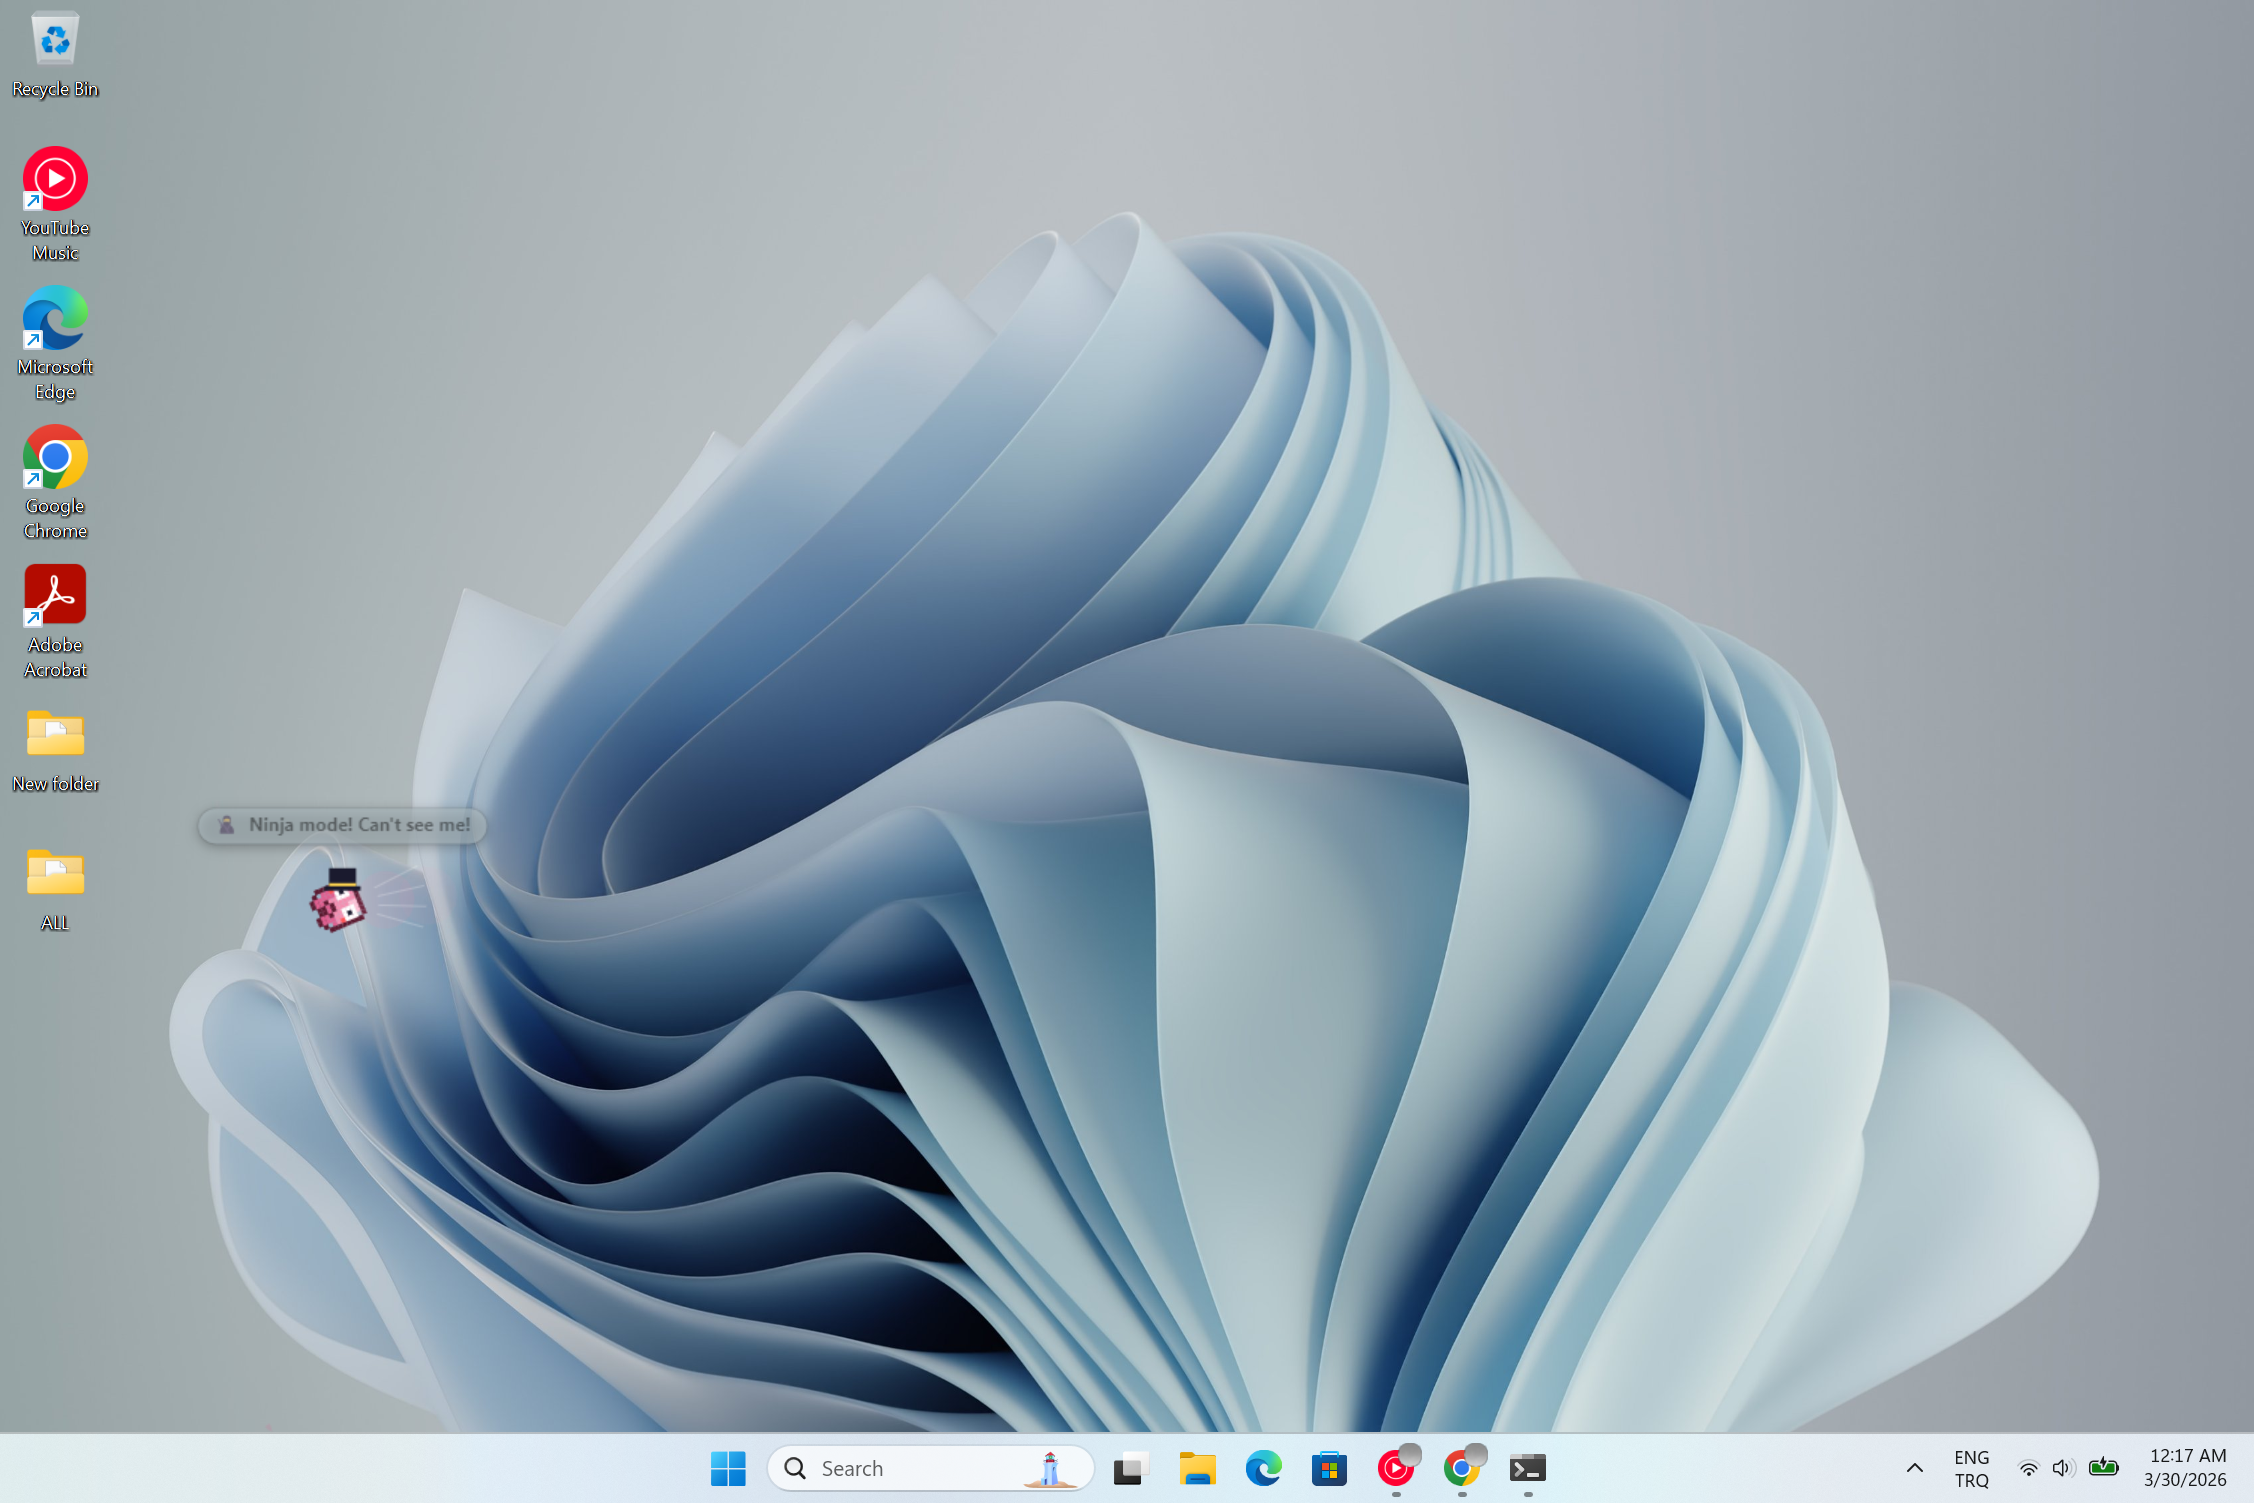Mute the system volume from the tray
This screenshot has width=2254, height=1503.
[2062, 1468]
